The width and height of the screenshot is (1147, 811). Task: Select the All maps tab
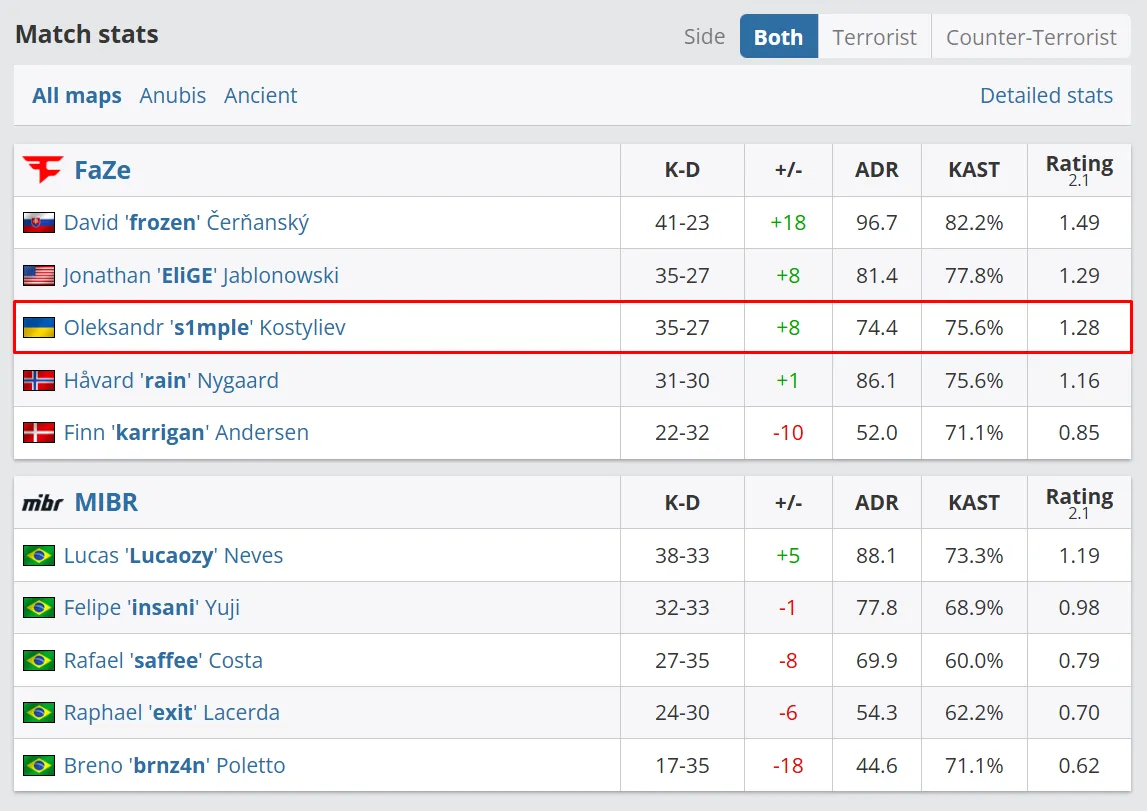[77, 95]
